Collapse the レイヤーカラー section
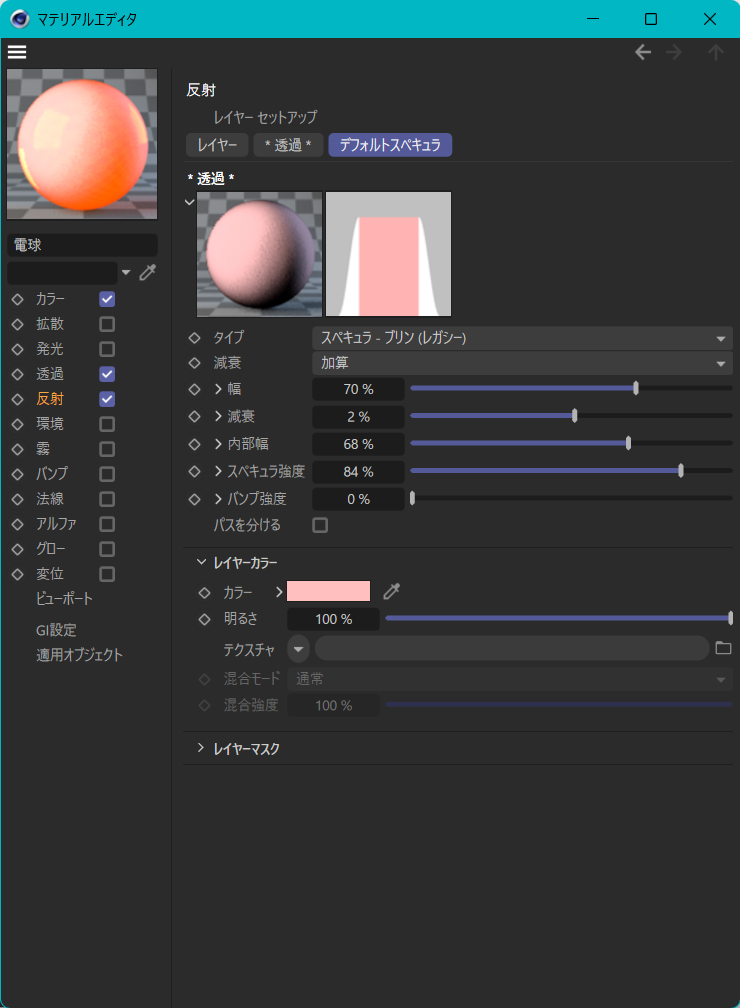740x1008 pixels. tap(201, 563)
